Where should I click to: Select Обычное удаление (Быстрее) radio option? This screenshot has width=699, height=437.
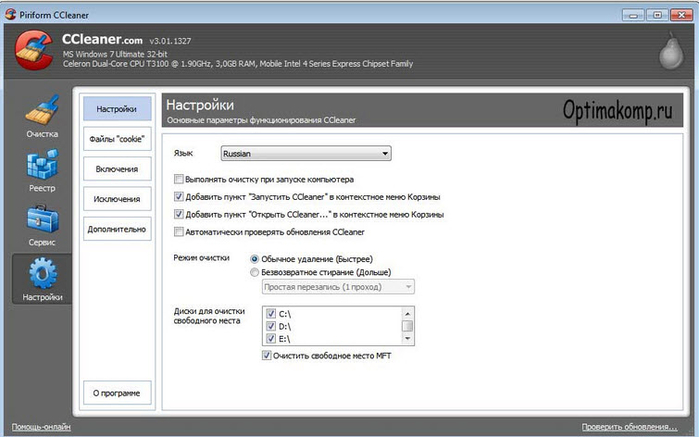pyautogui.click(x=255, y=259)
